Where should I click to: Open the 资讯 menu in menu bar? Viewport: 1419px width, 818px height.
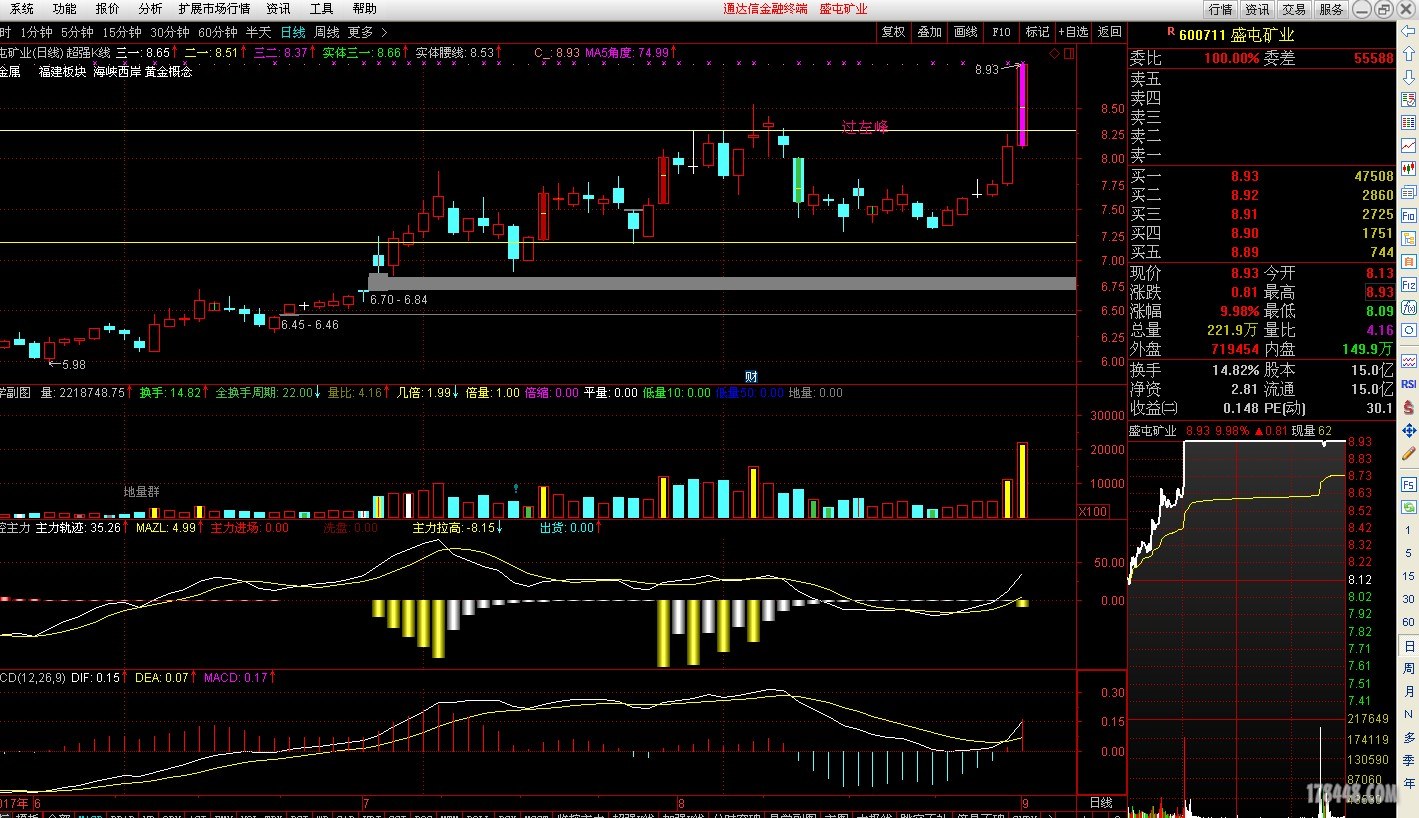pyautogui.click(x=278, y=9)
